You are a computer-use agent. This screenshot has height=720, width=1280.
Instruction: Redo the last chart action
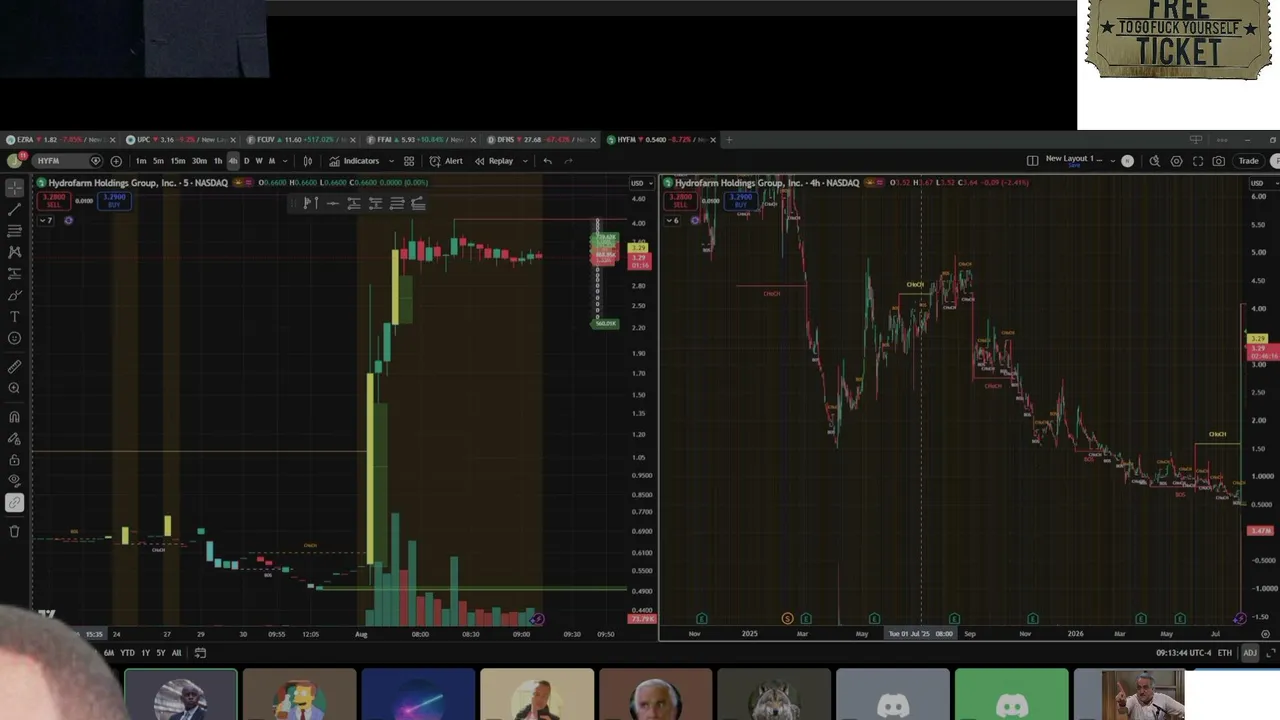point(568,161)
